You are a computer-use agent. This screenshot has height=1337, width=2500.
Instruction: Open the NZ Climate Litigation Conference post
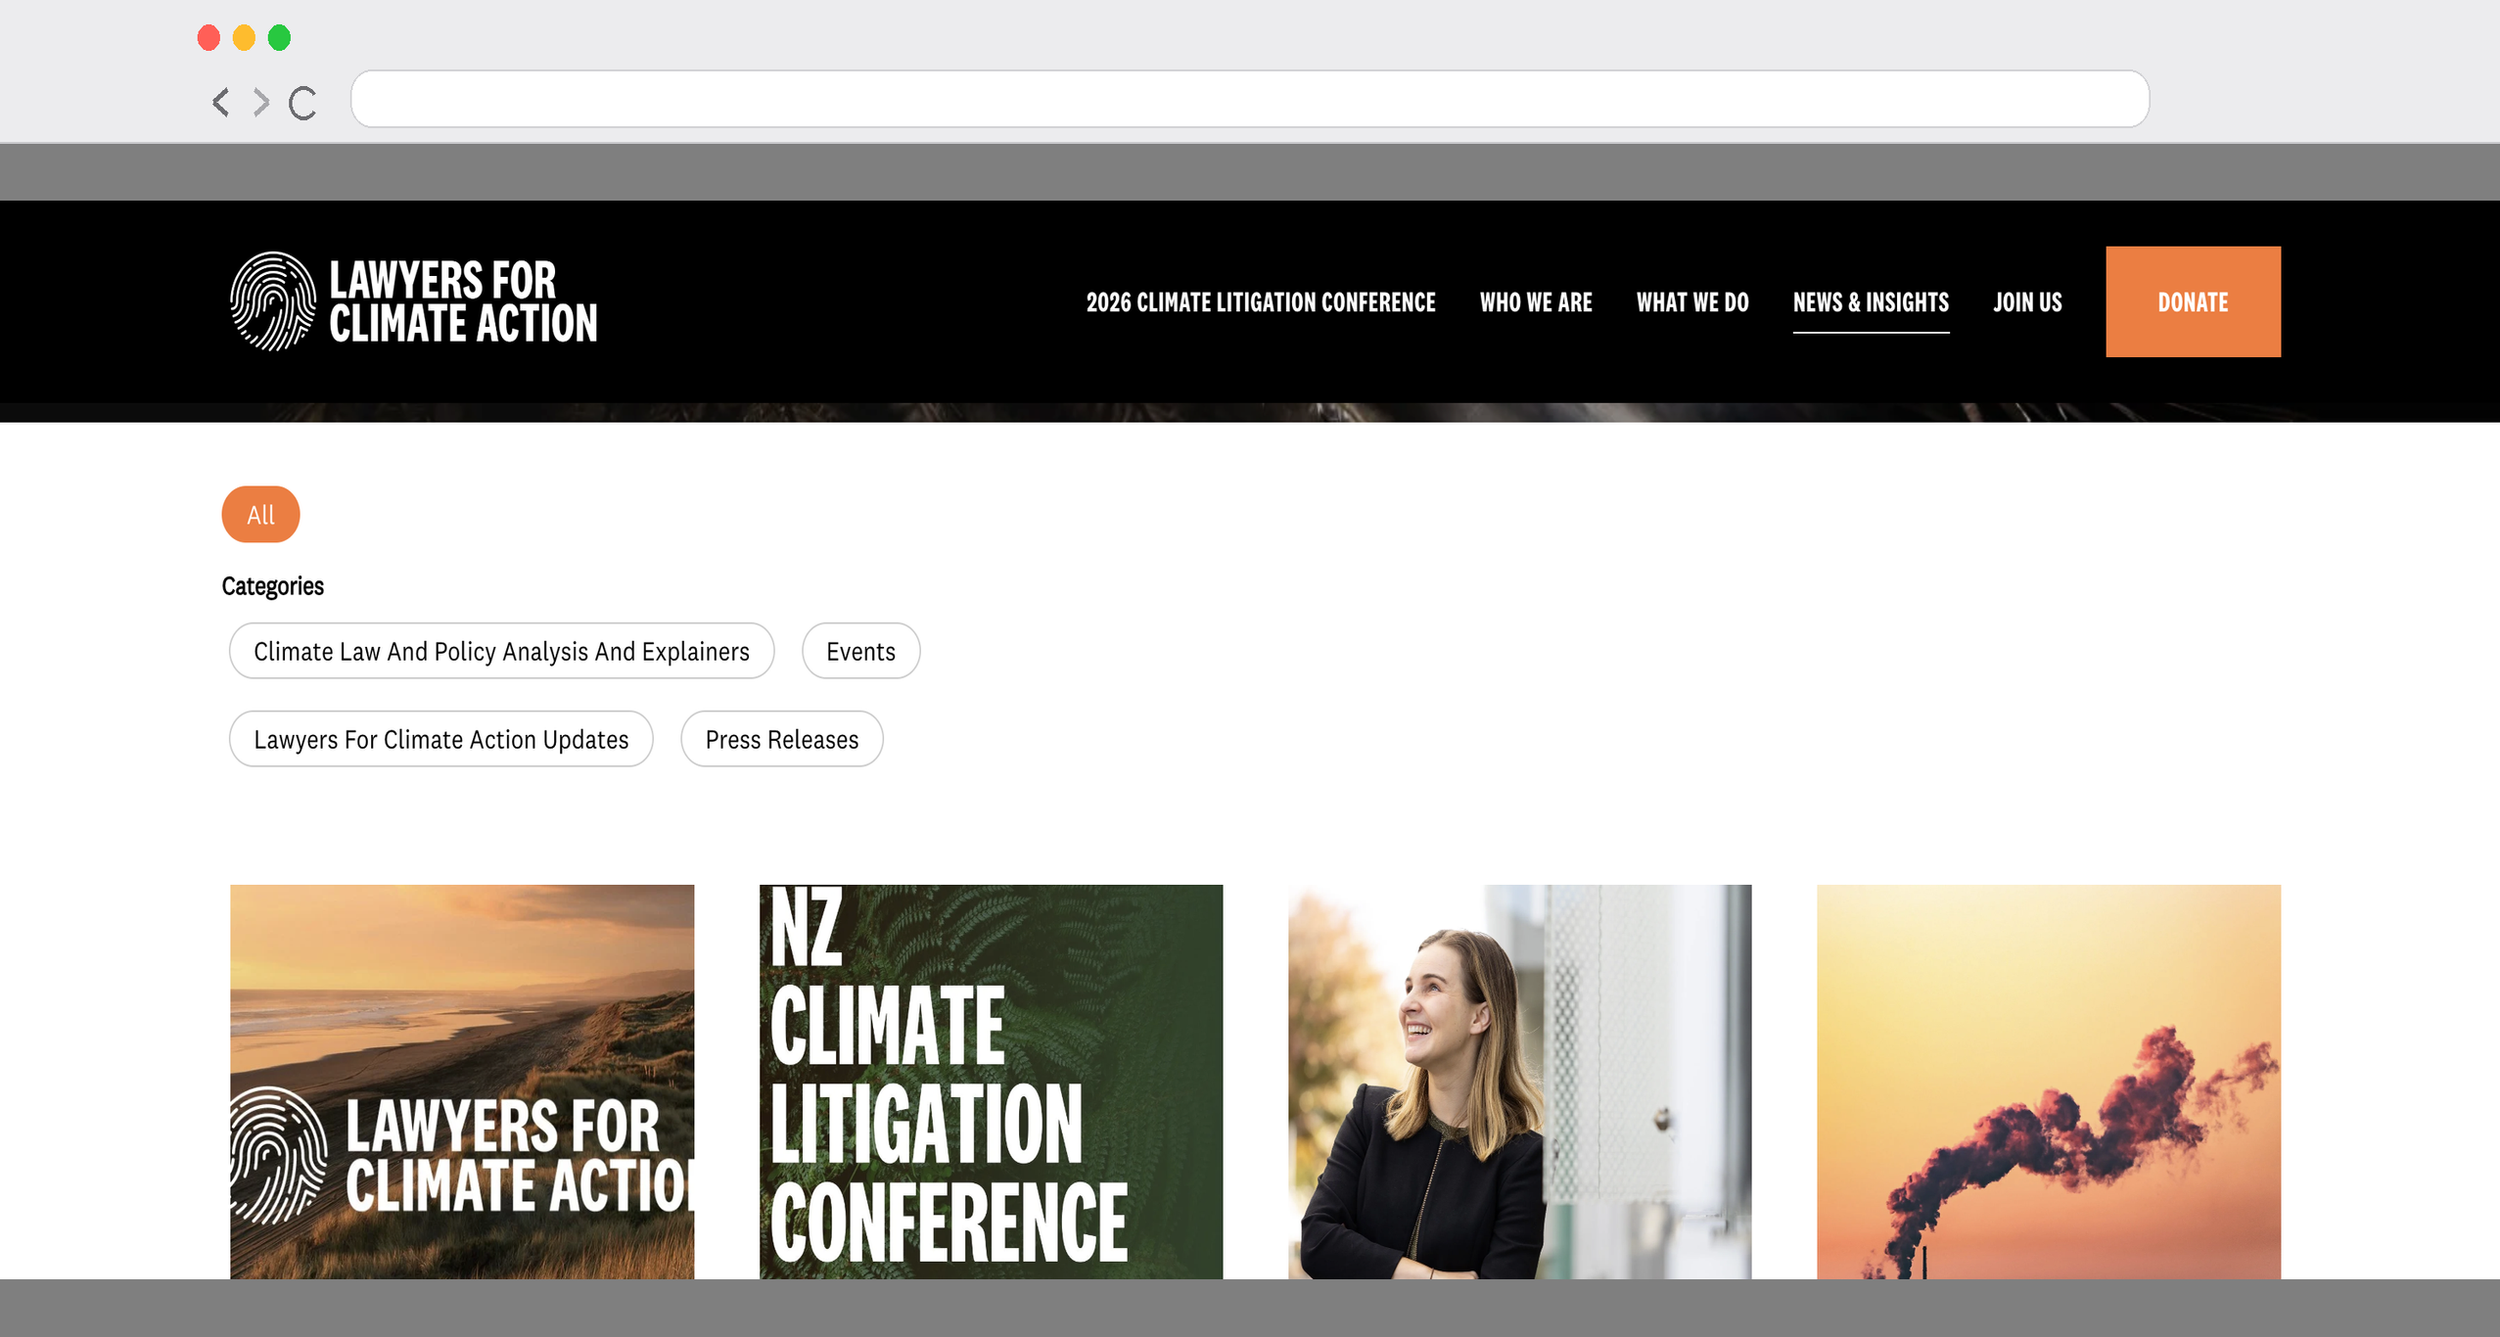click(x=991, y=1081)
